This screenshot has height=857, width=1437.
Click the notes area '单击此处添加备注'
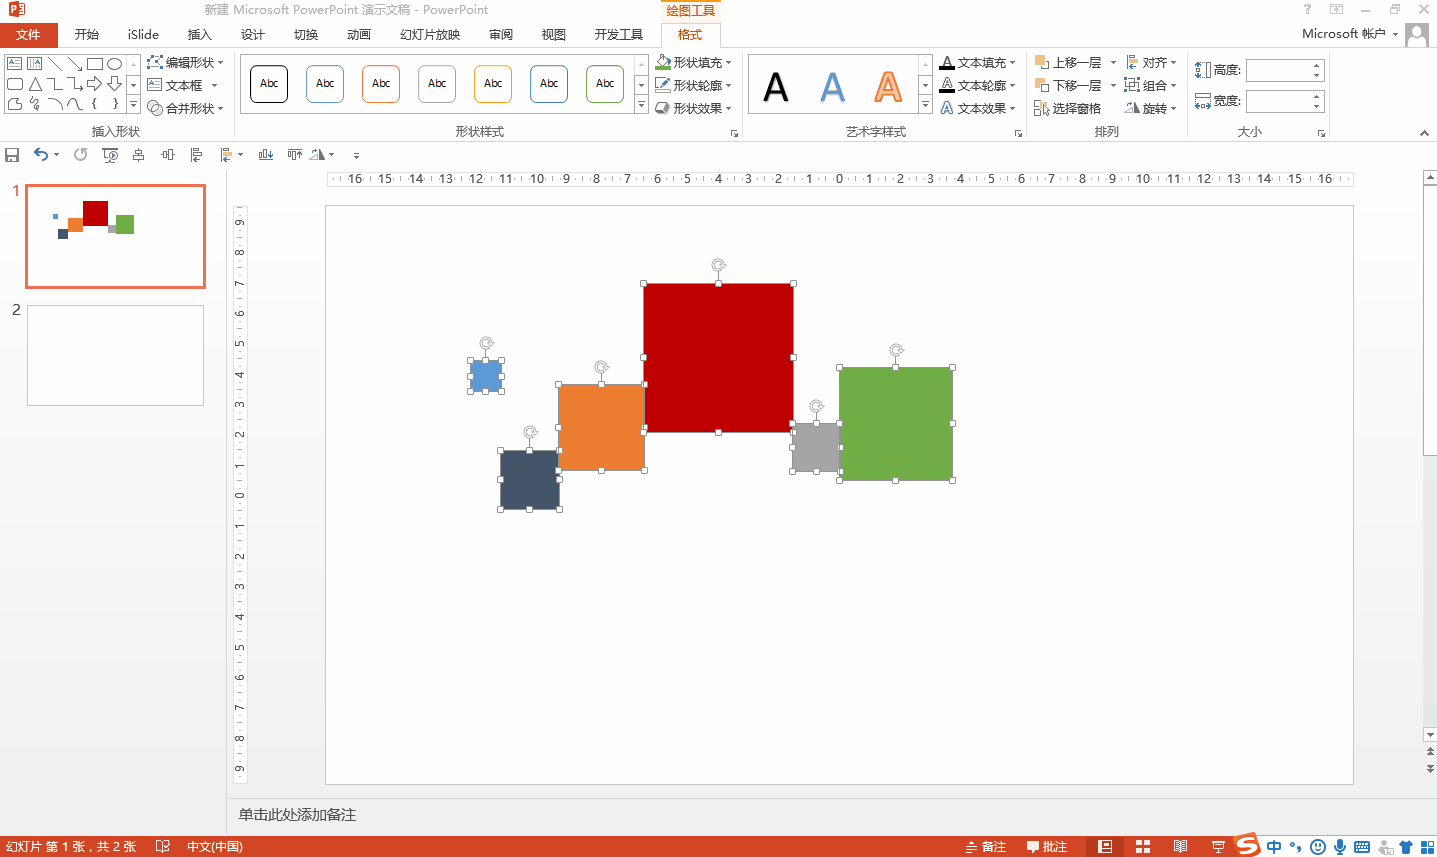(x=297, y=815)
